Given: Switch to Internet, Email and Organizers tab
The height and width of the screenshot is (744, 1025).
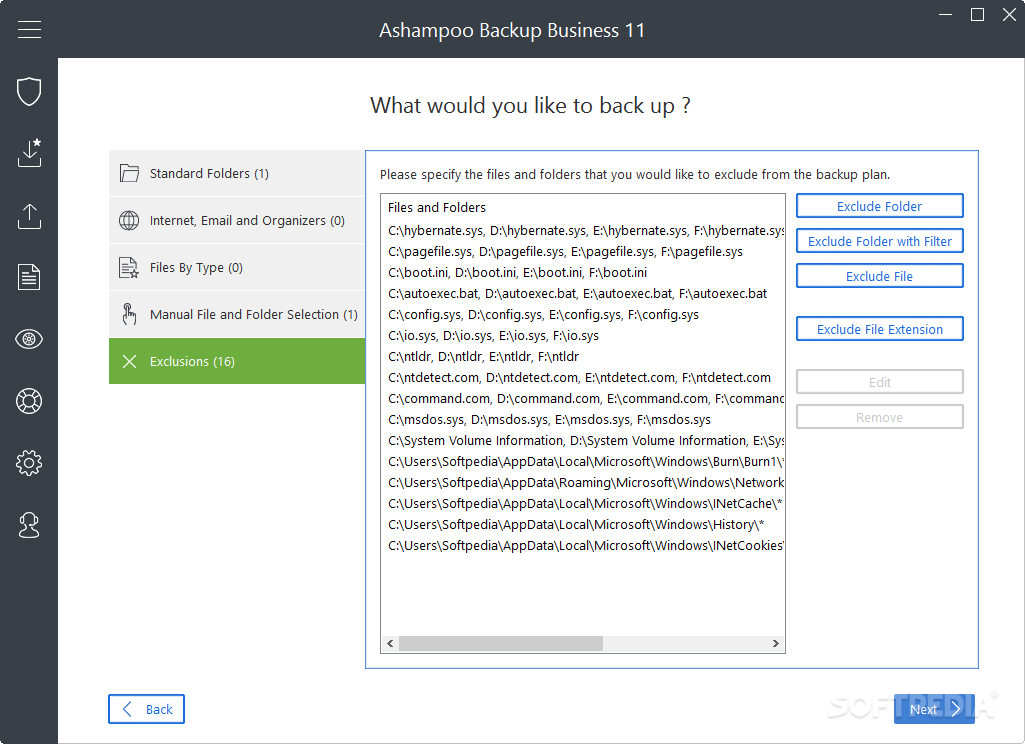Looking at the screenshot, I should 237,220.
